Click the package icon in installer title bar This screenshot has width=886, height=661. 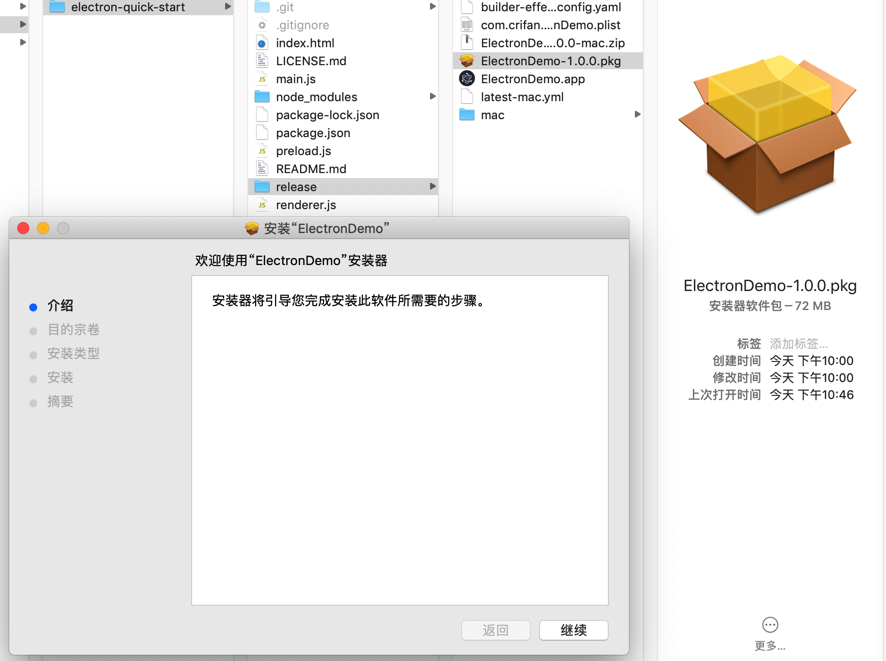pos(252,228)
